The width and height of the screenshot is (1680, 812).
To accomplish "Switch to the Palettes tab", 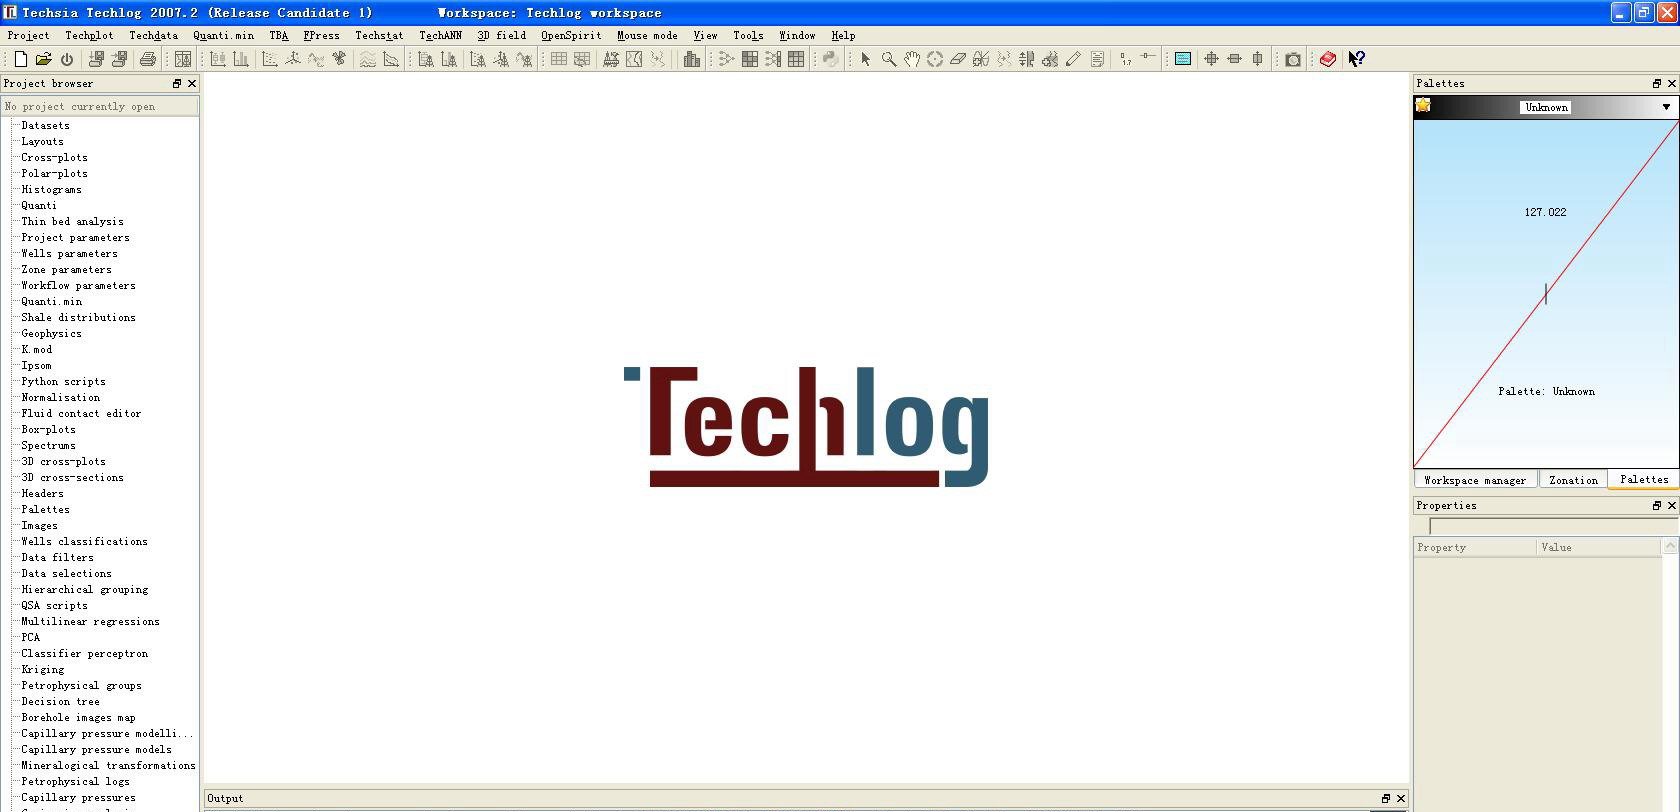I will click(x=1644, y=479).
